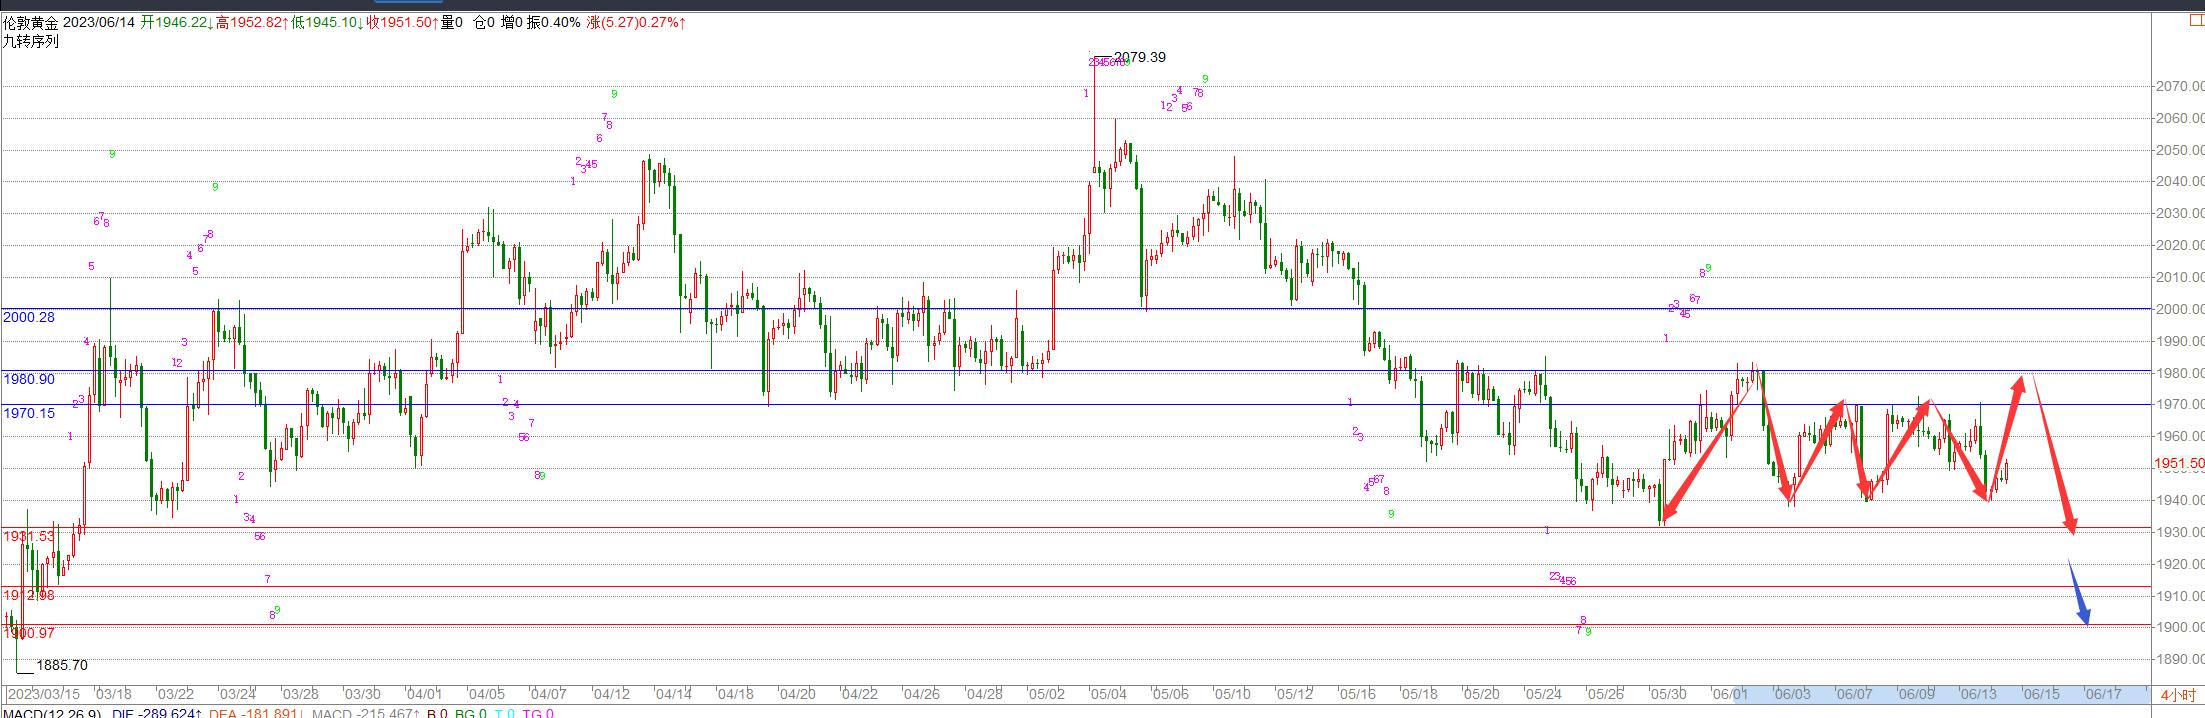Click the low price 低1945.10 in header
The image size is (2205, 718).
(x=328, y=22)
